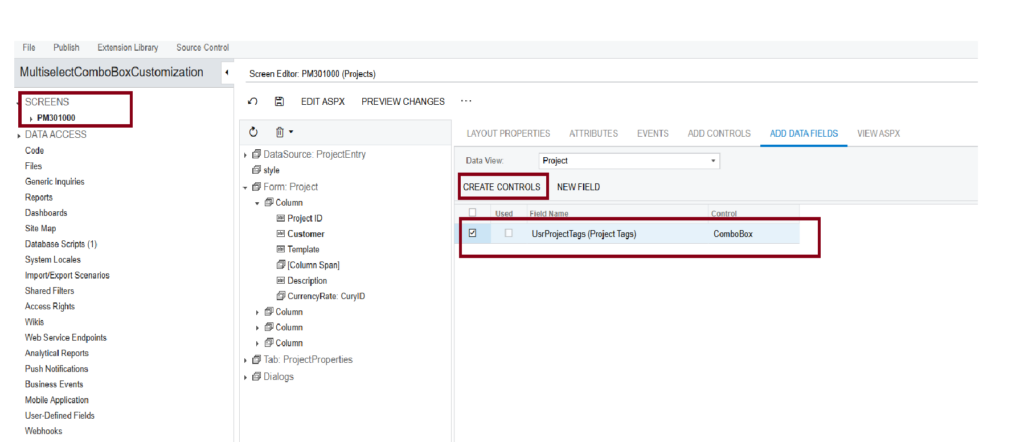This screenshot has width=1024, height=442.
Task: Click the Create Controls button
Action: [502, 187]
